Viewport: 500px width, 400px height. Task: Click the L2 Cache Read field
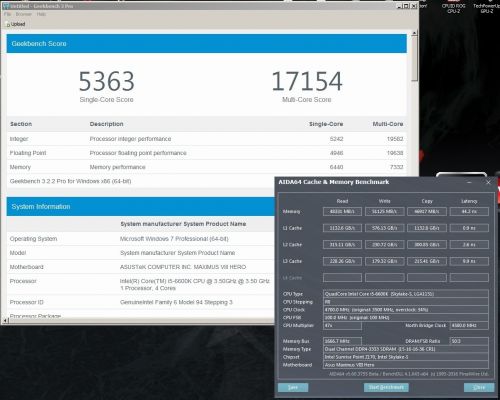[342, 245]
